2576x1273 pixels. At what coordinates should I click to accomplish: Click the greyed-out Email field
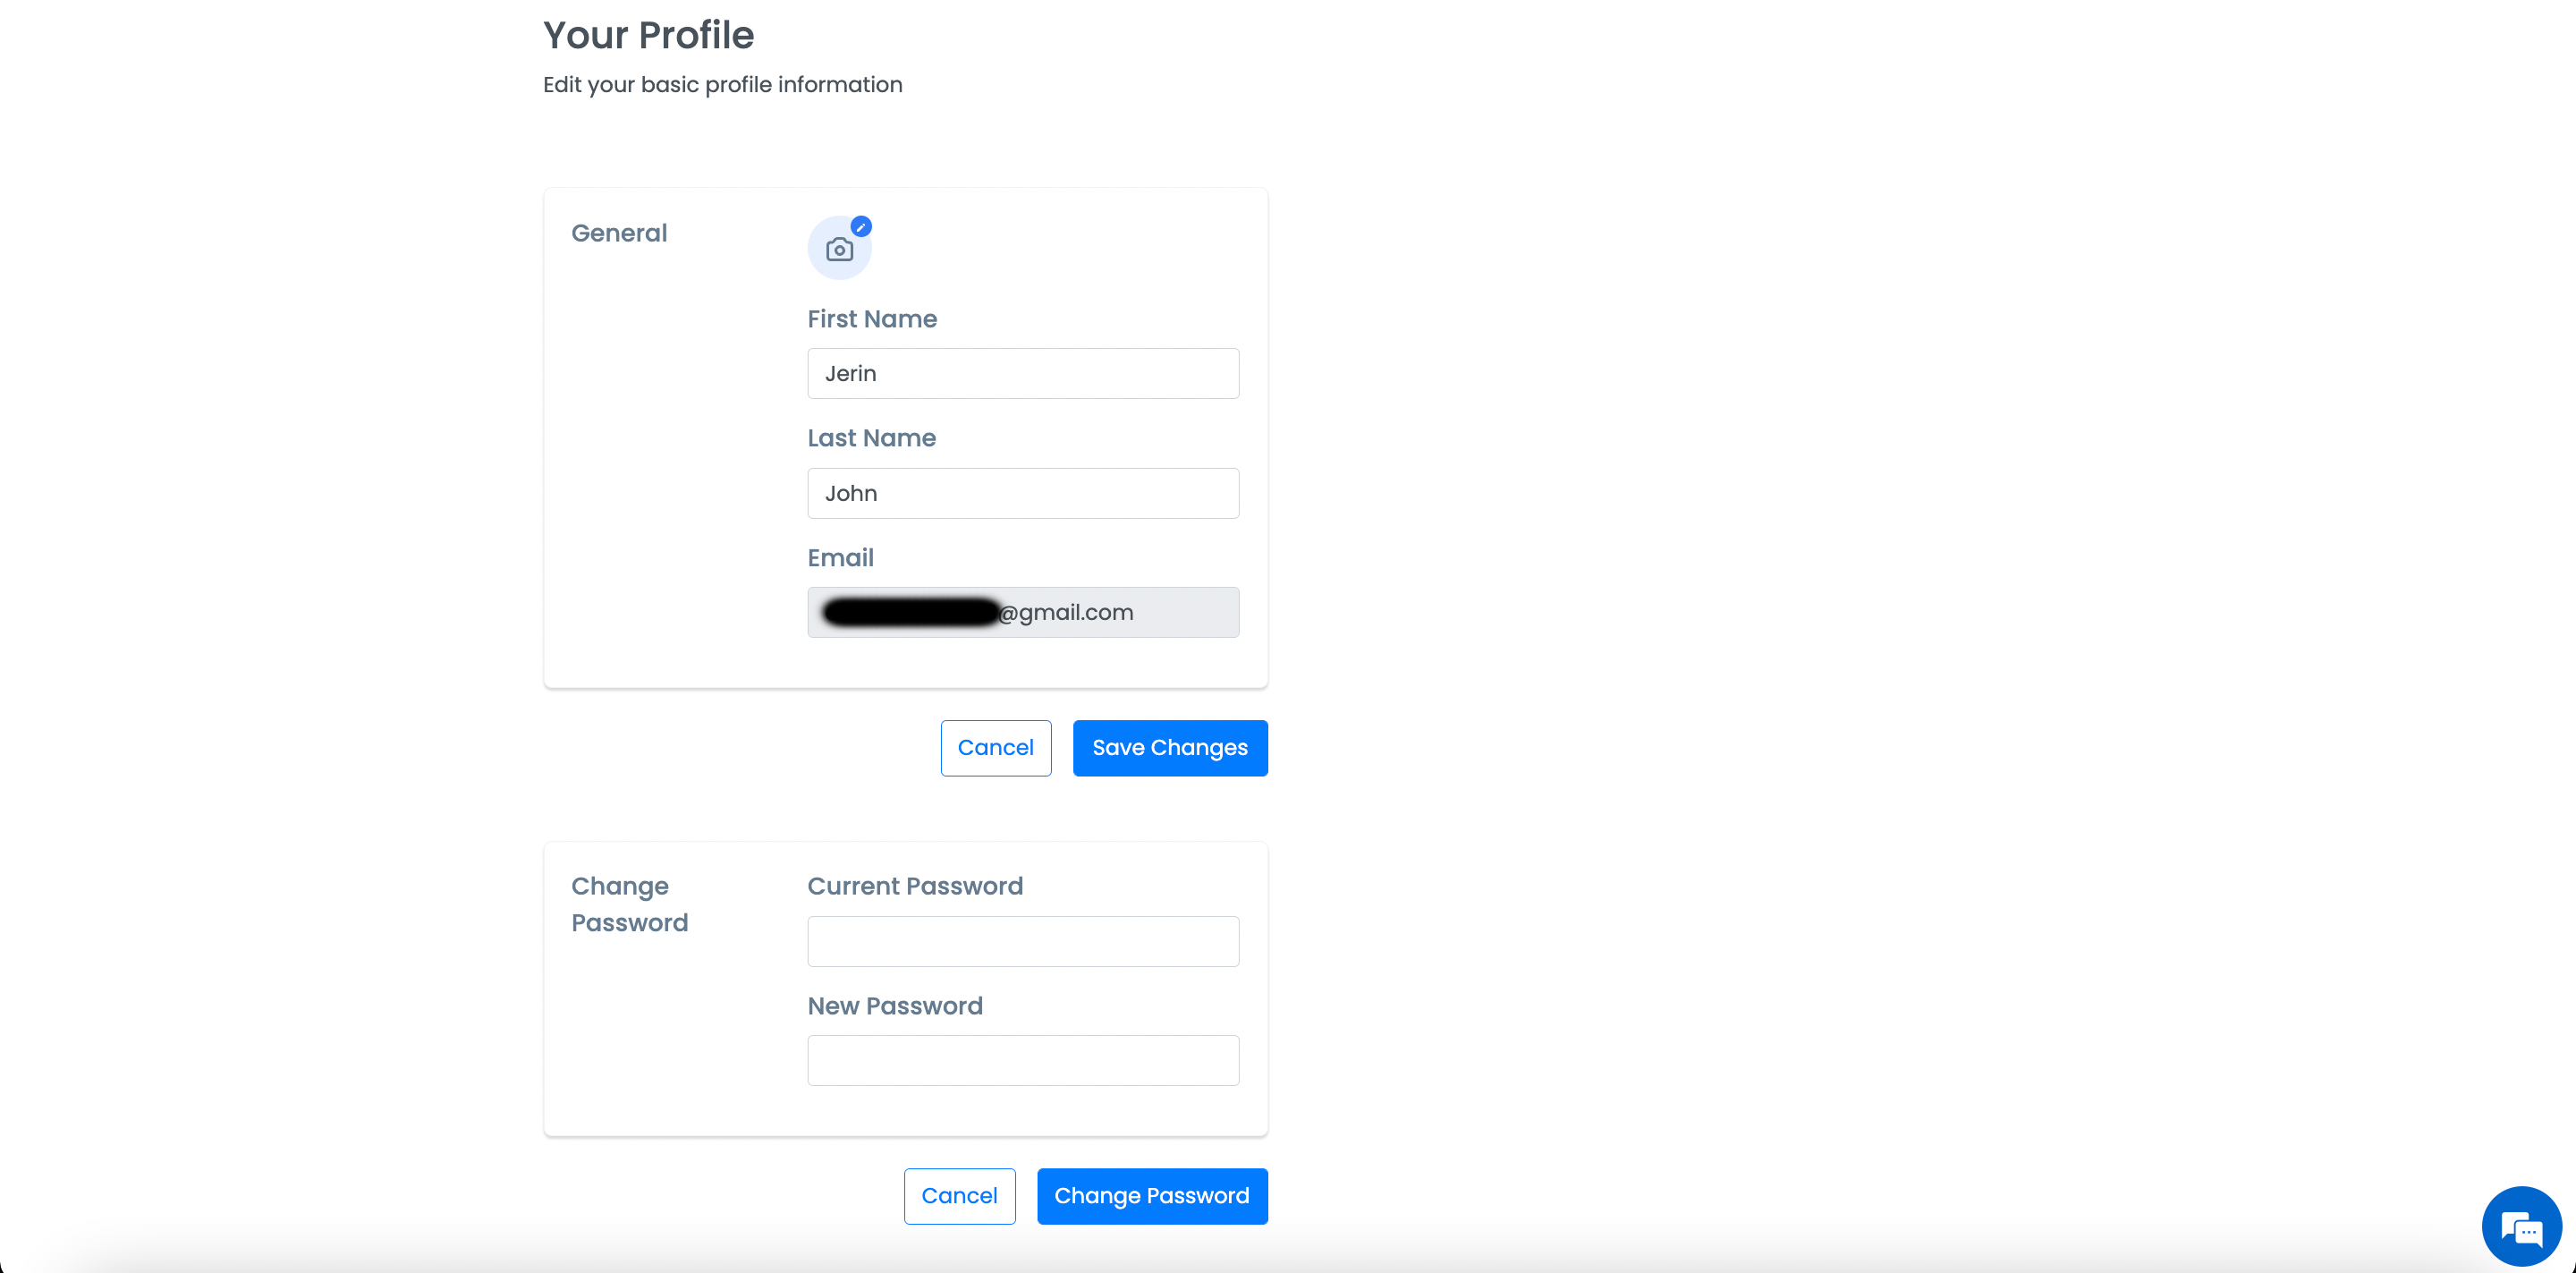point(1023,612)
